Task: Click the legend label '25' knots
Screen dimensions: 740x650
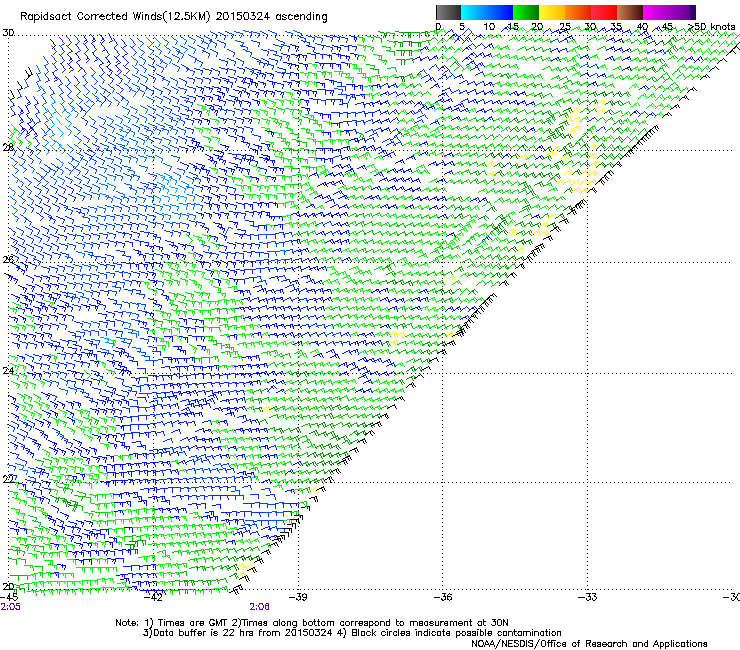Action: [564, 27]
